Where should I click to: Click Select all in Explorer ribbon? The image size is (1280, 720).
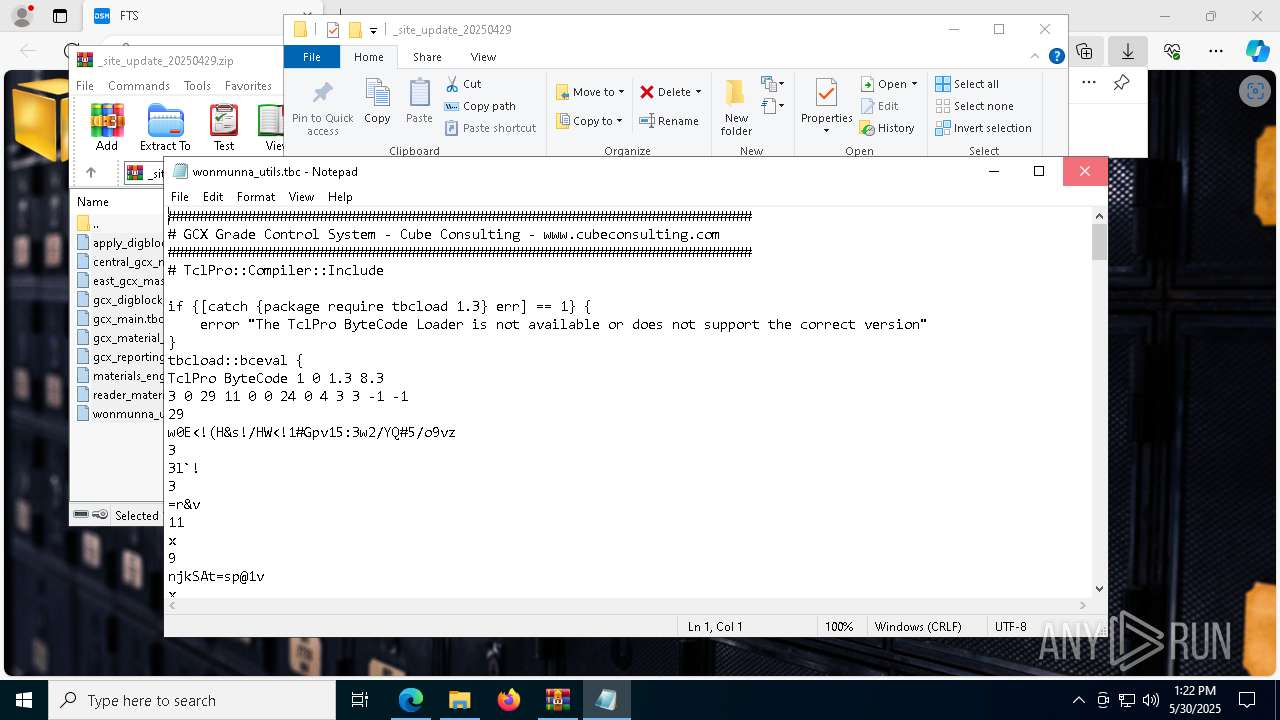click(x=967, y=84)
